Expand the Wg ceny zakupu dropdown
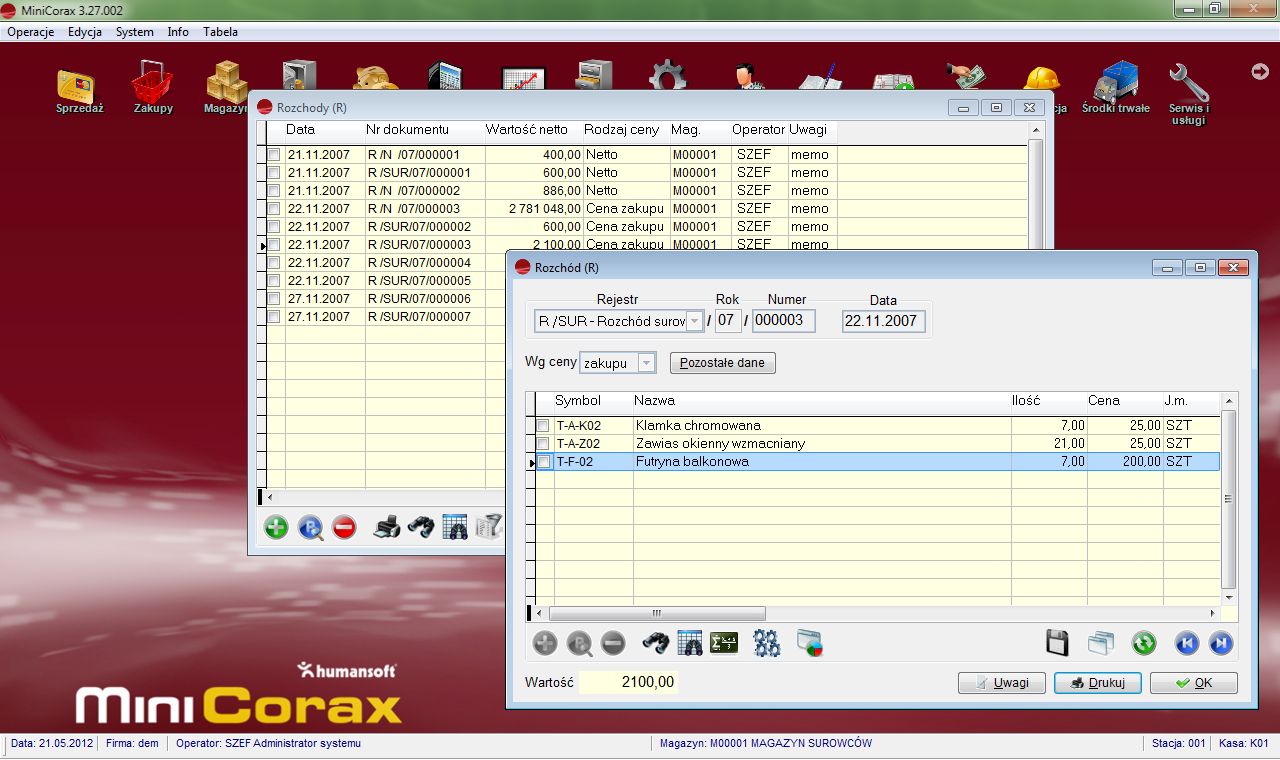 click(646, 364)
